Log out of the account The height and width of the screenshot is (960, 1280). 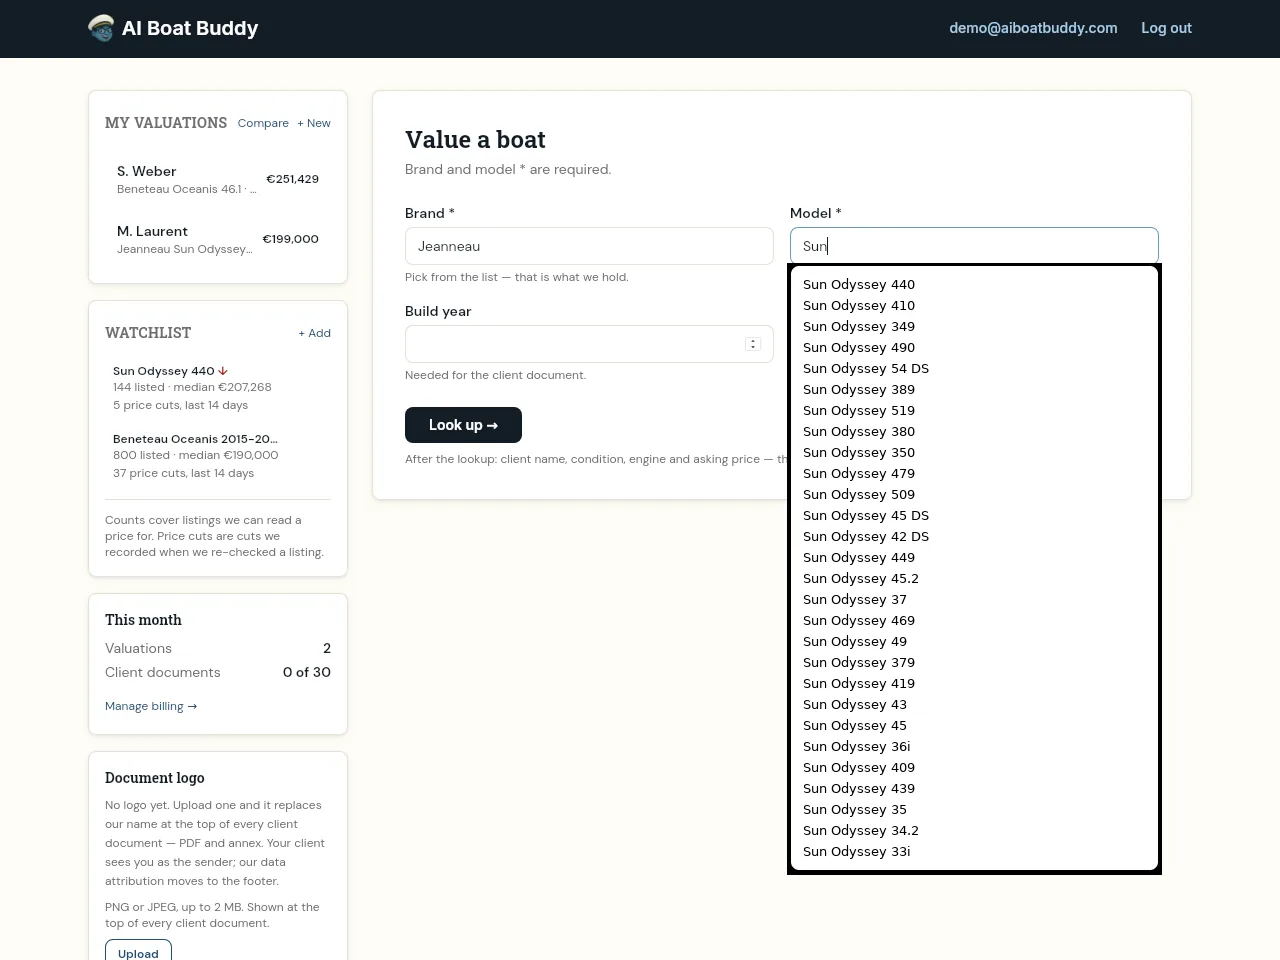coord(1166,28)
